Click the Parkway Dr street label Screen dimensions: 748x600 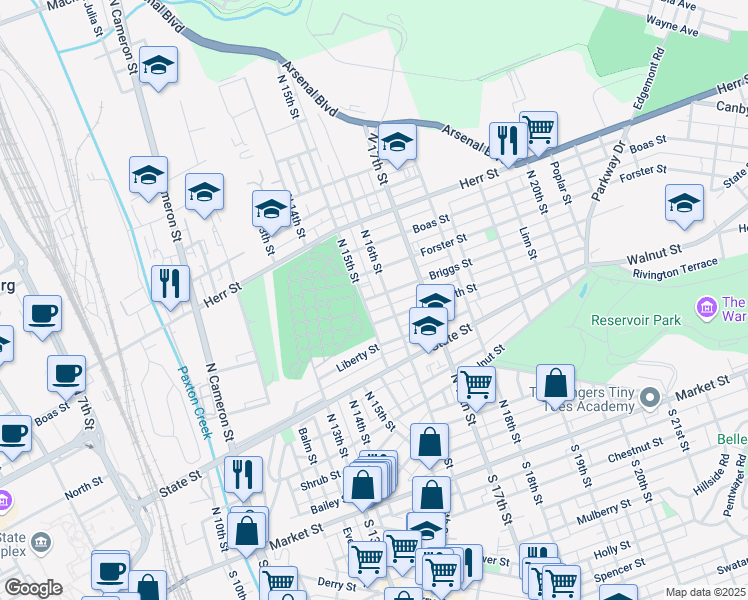click(x=608, y=171)
